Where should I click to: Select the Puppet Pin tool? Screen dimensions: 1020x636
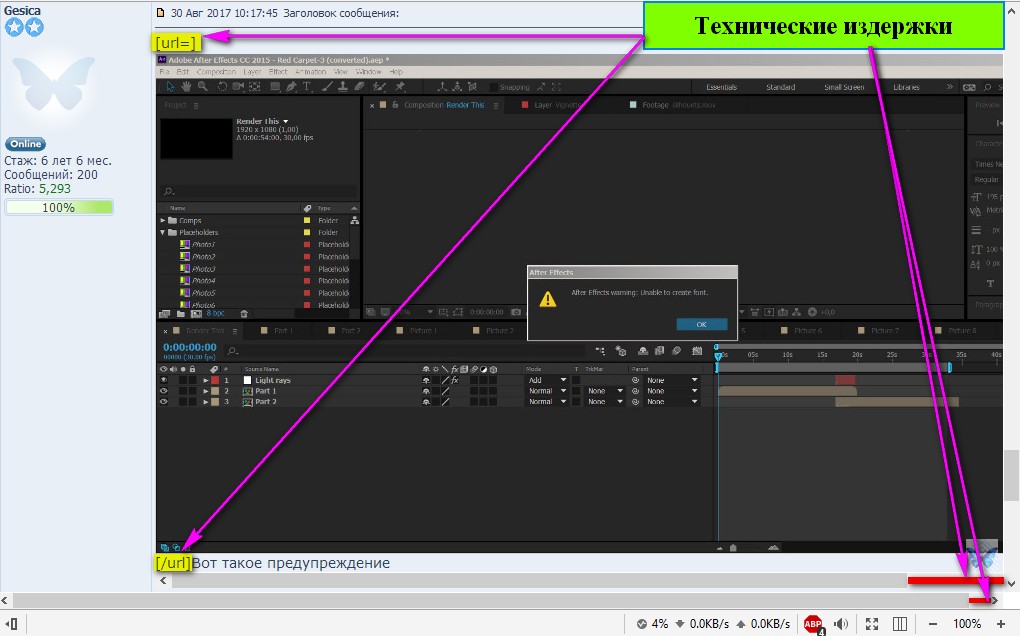tap(400, 86)
